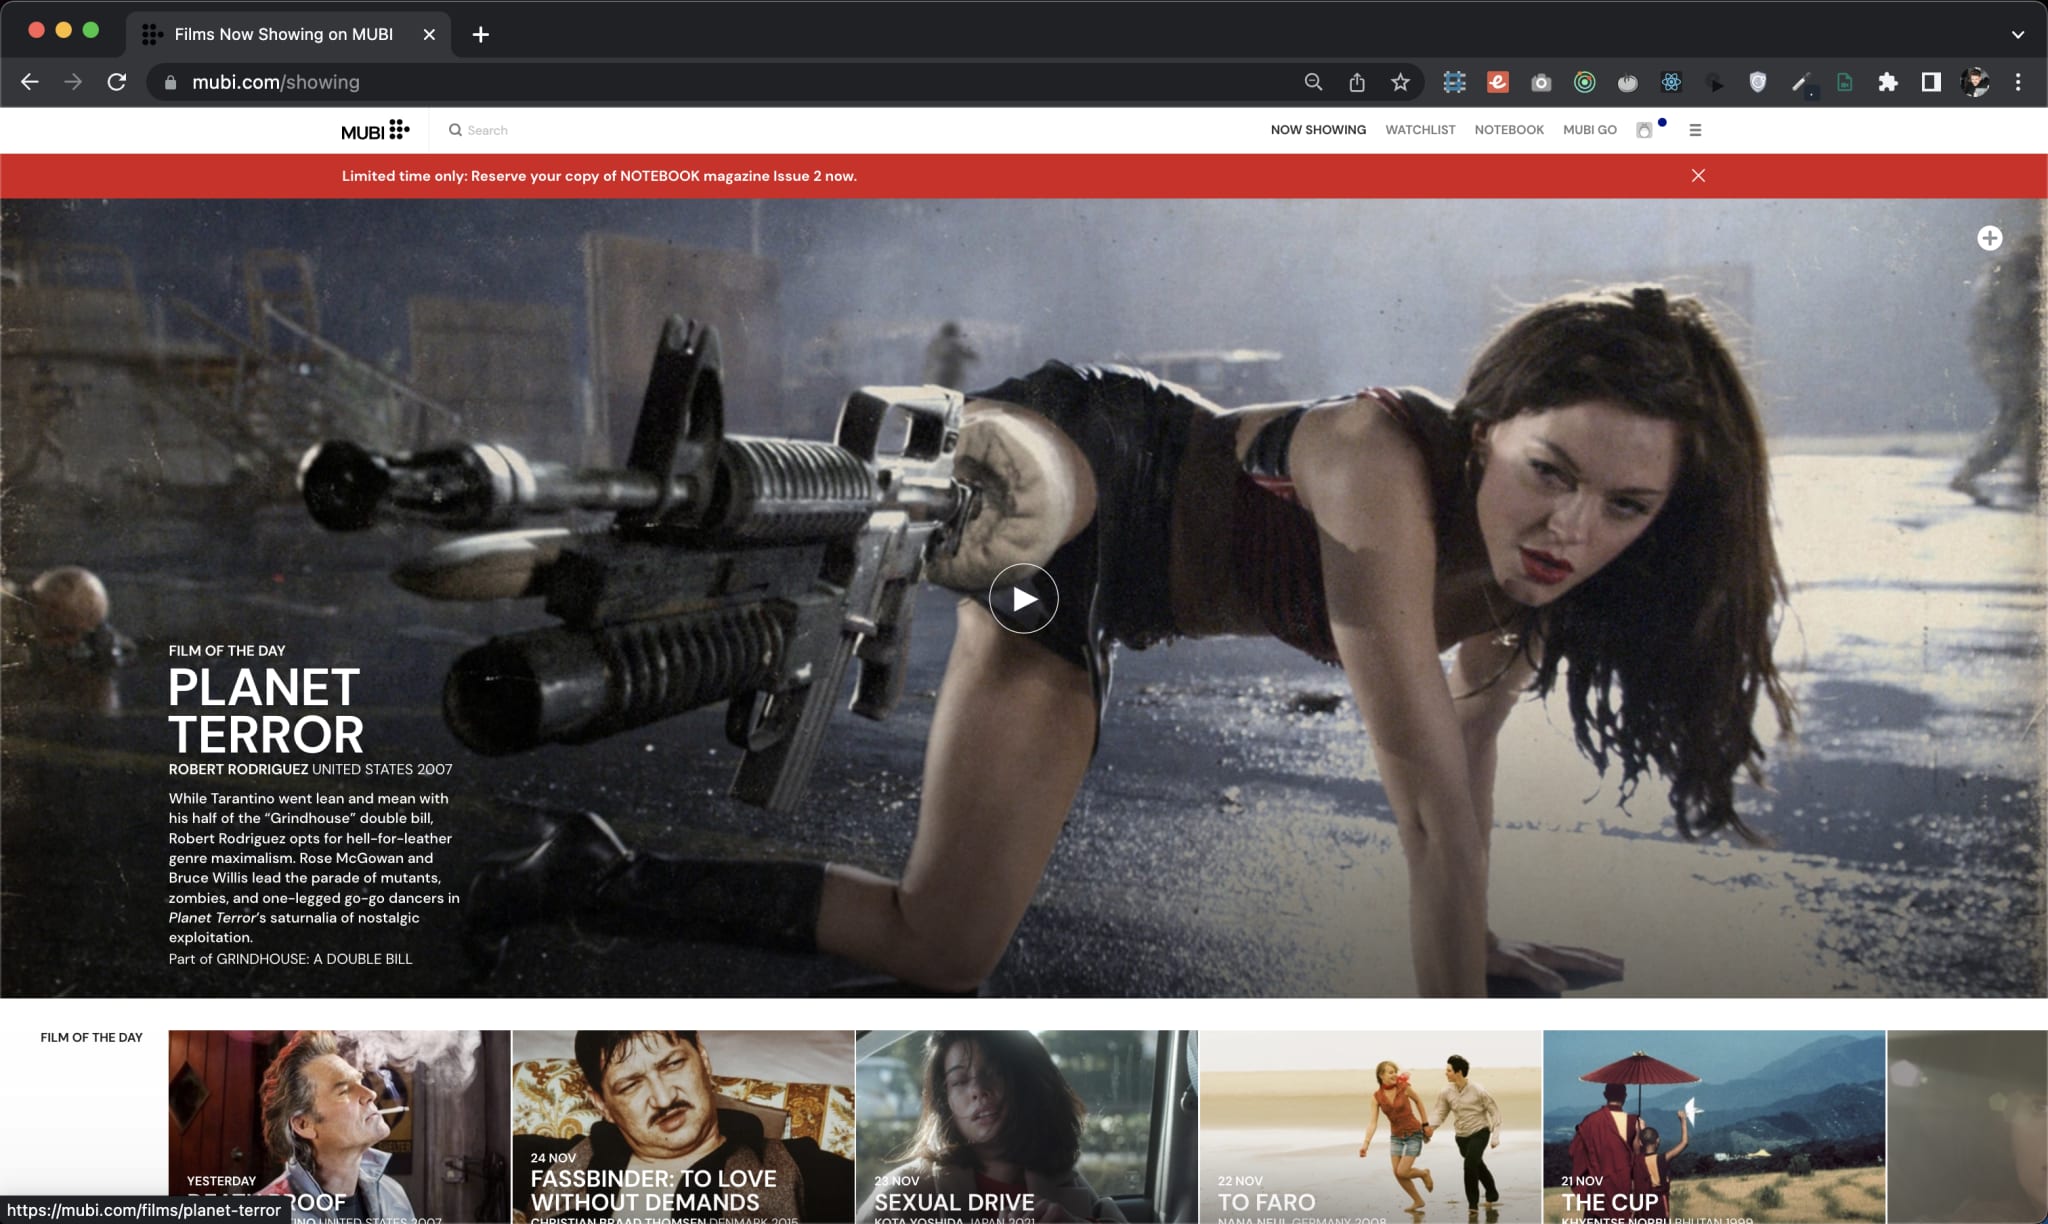2048x1224 pixels.
Task: Click the PLANET TERROR title
Action: [266, 710]
